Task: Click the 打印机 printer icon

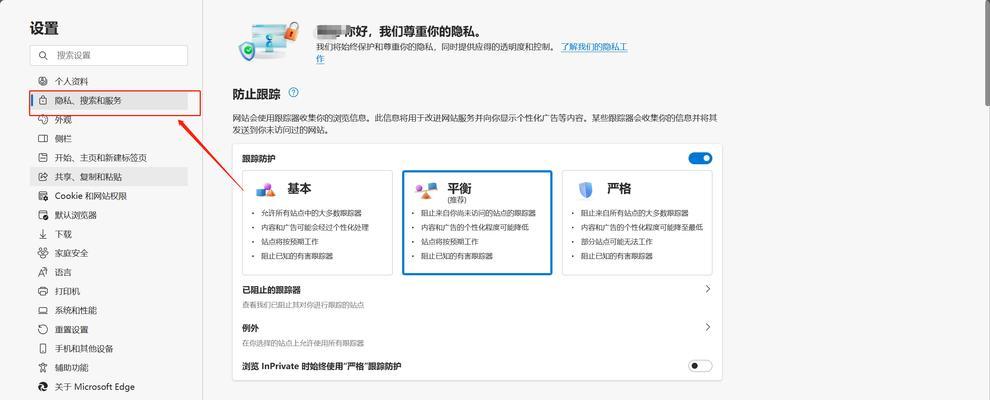Action: click(43, 291)
